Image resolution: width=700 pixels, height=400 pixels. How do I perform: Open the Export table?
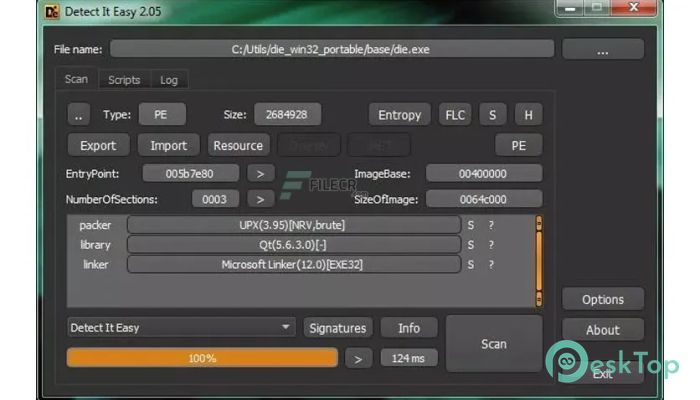[x=98, y=145]
